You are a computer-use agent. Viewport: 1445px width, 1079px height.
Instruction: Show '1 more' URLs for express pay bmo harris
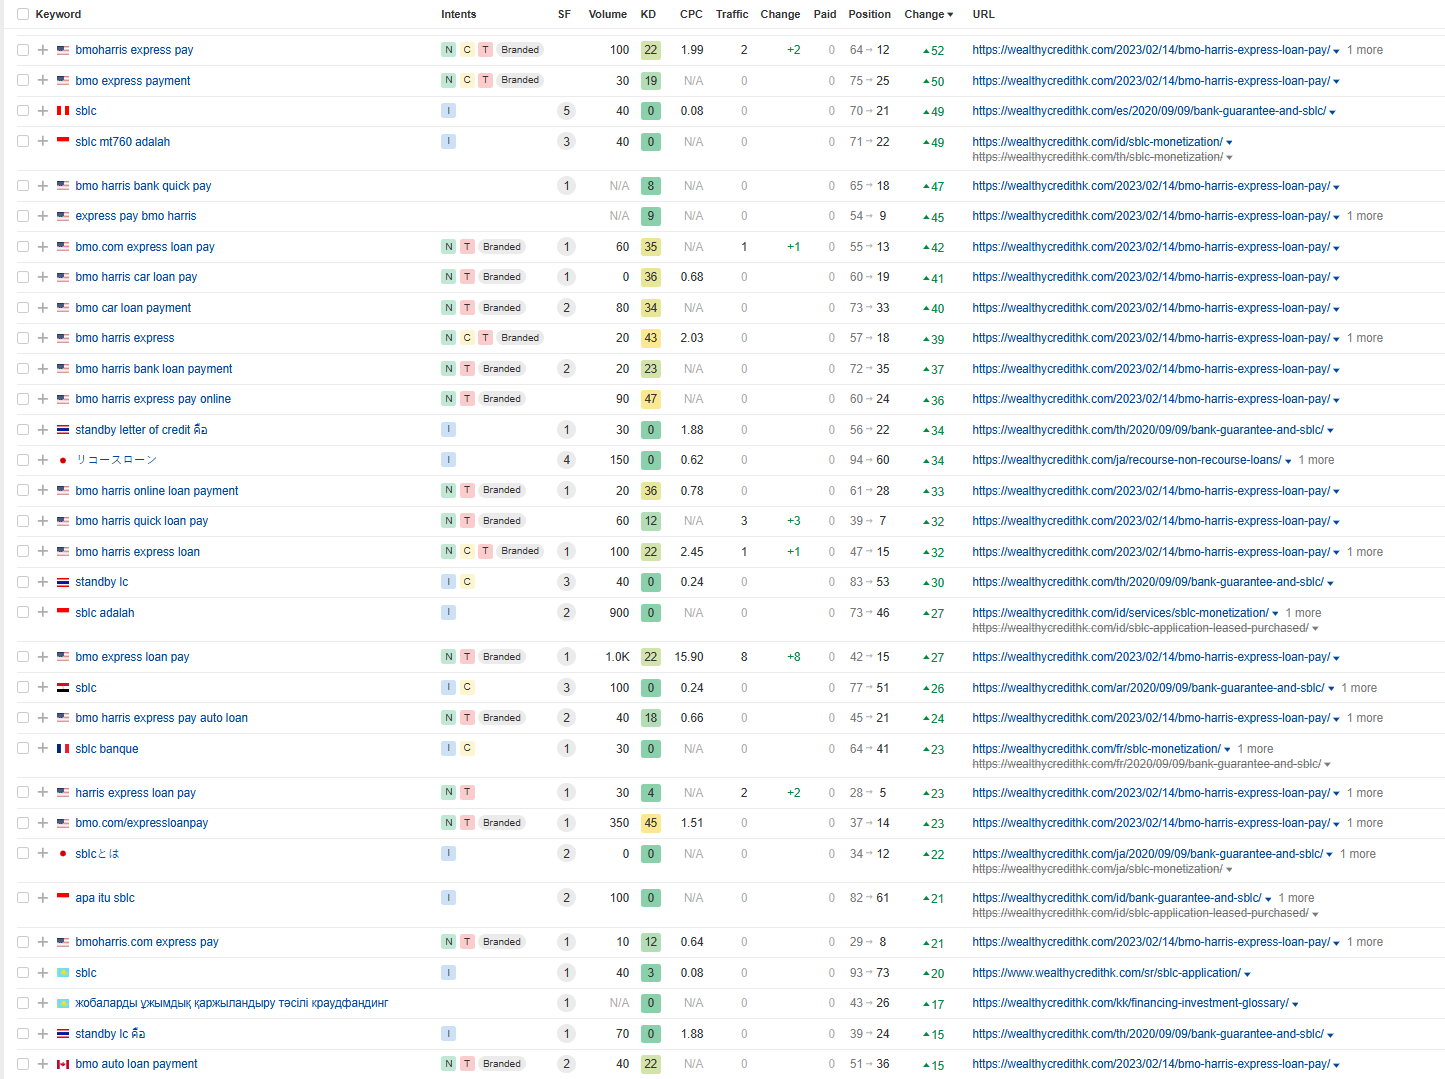click(1364, 216)
